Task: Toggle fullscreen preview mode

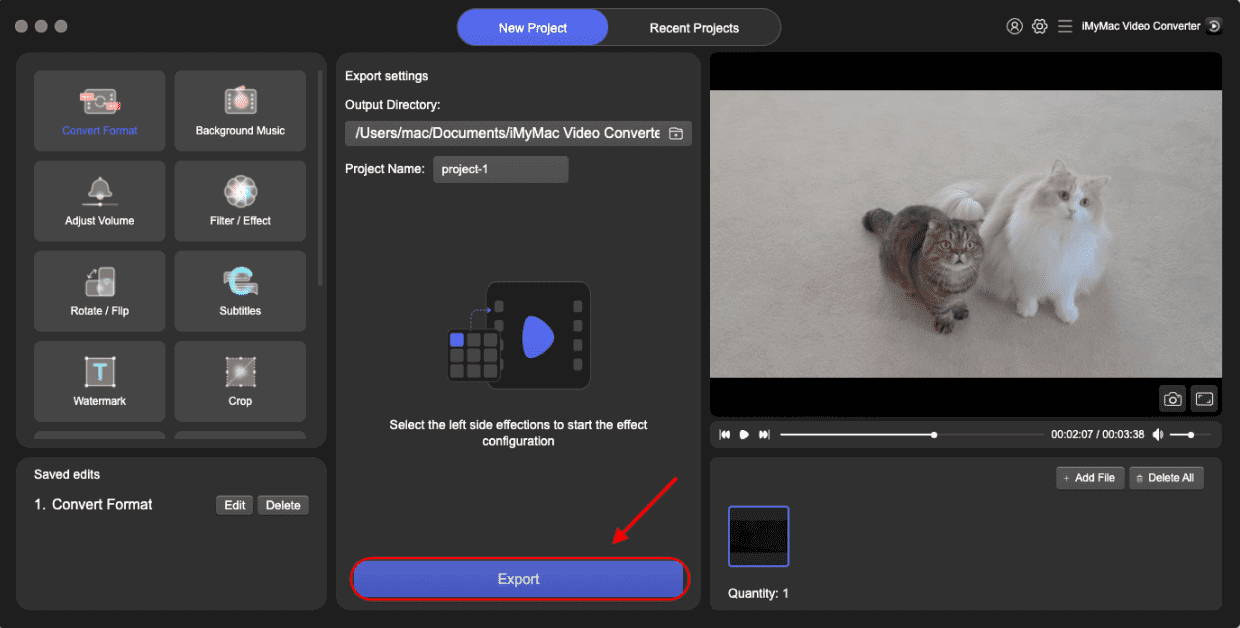Action: click(x=1204, y=398)
